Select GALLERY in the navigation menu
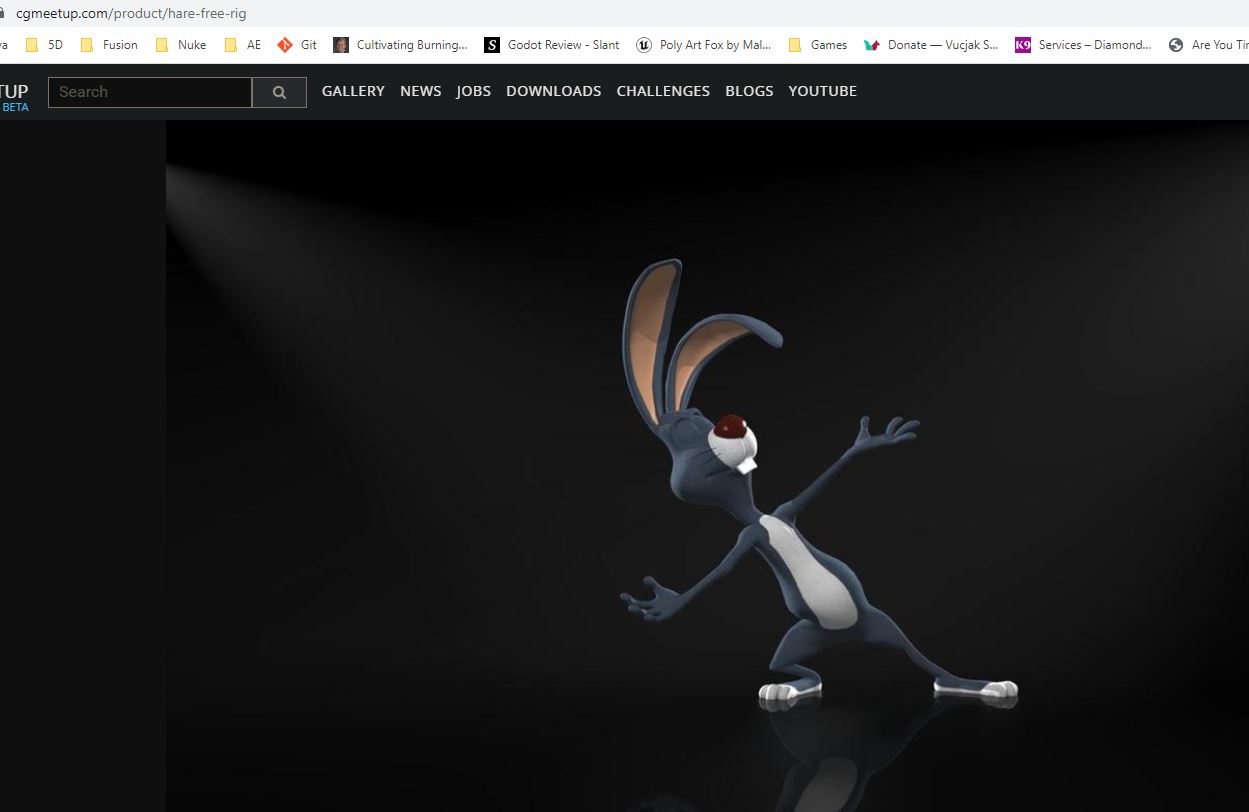 point(352,91)
